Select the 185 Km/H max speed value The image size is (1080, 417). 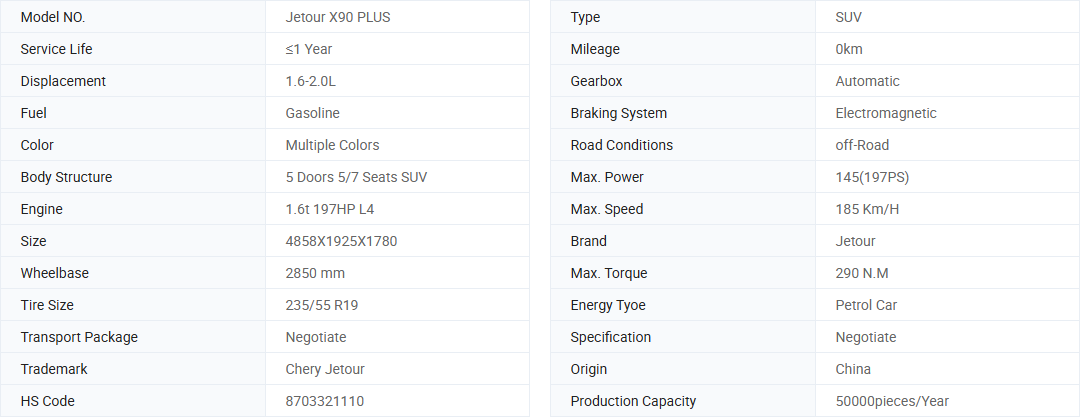(x=867, y=209)
